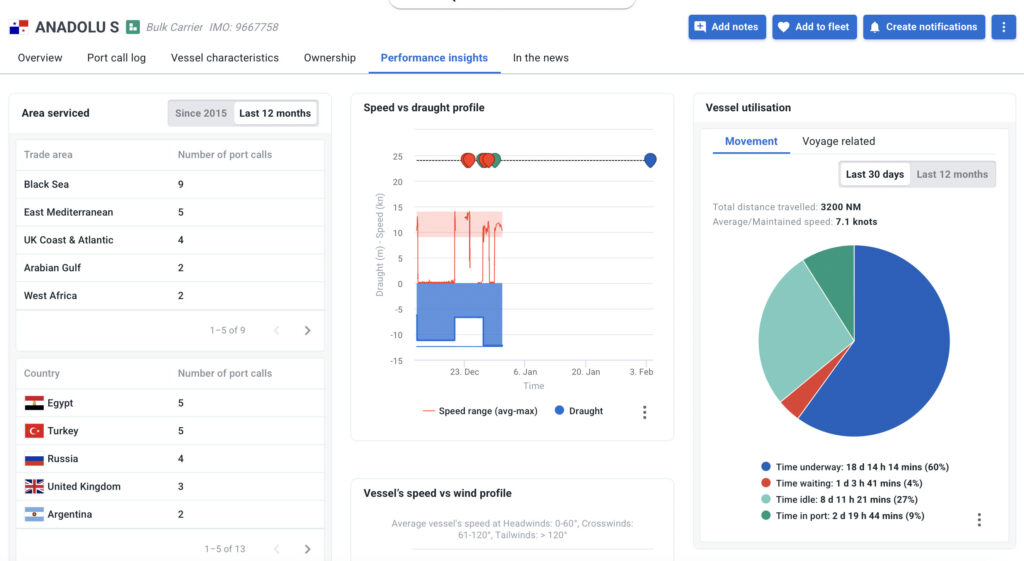
Task: Go to previous page of trade areas
Action: coord(277,331)
